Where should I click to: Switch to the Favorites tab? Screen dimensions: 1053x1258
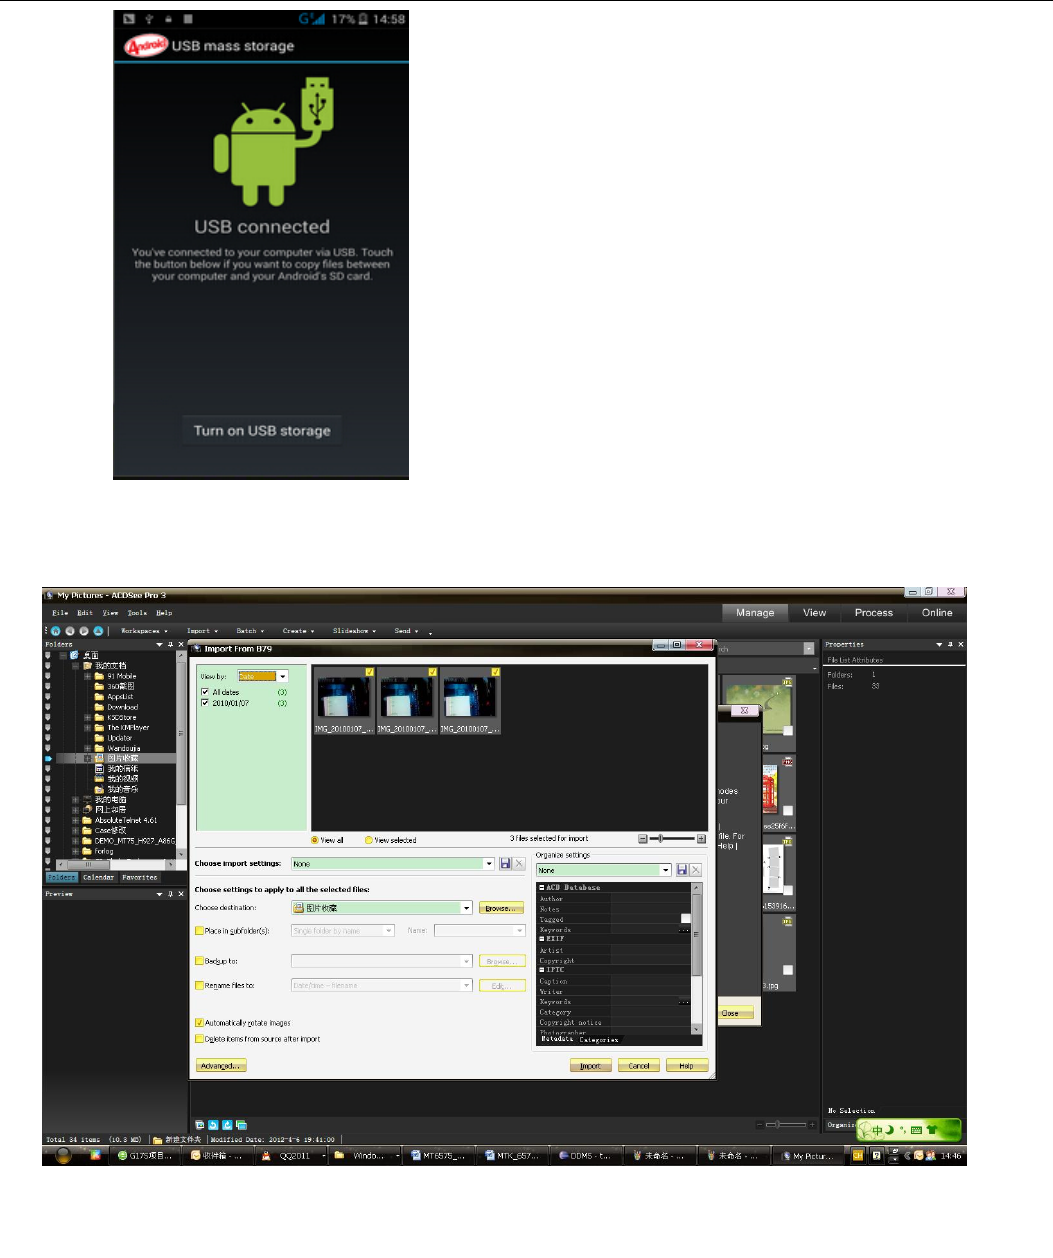tap(140, 877)
